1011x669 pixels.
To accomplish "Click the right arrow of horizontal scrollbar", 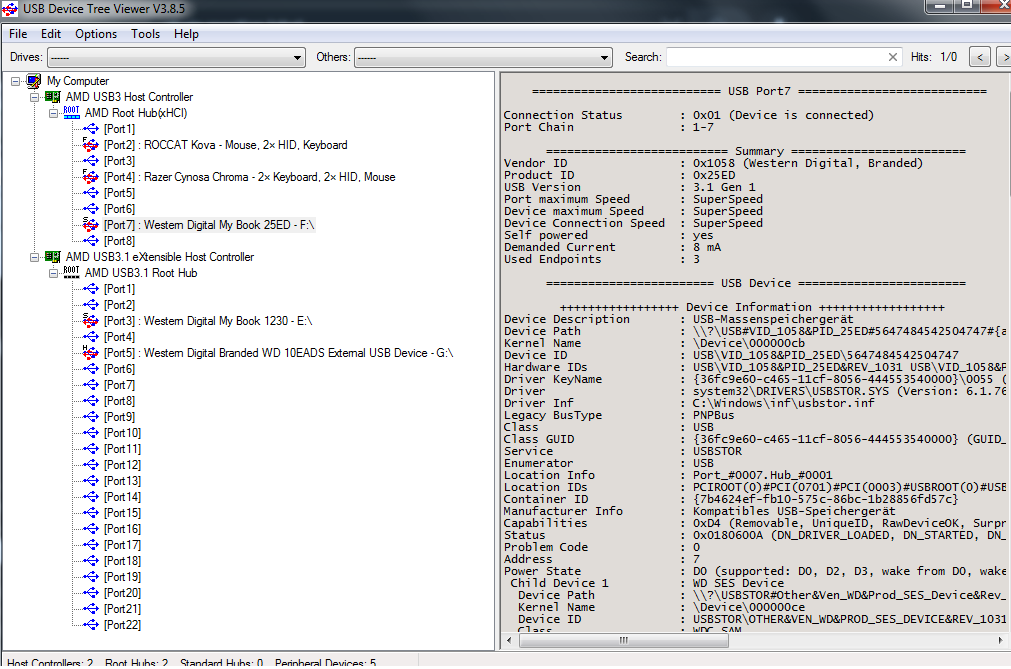I will [x=1000, y=641].
